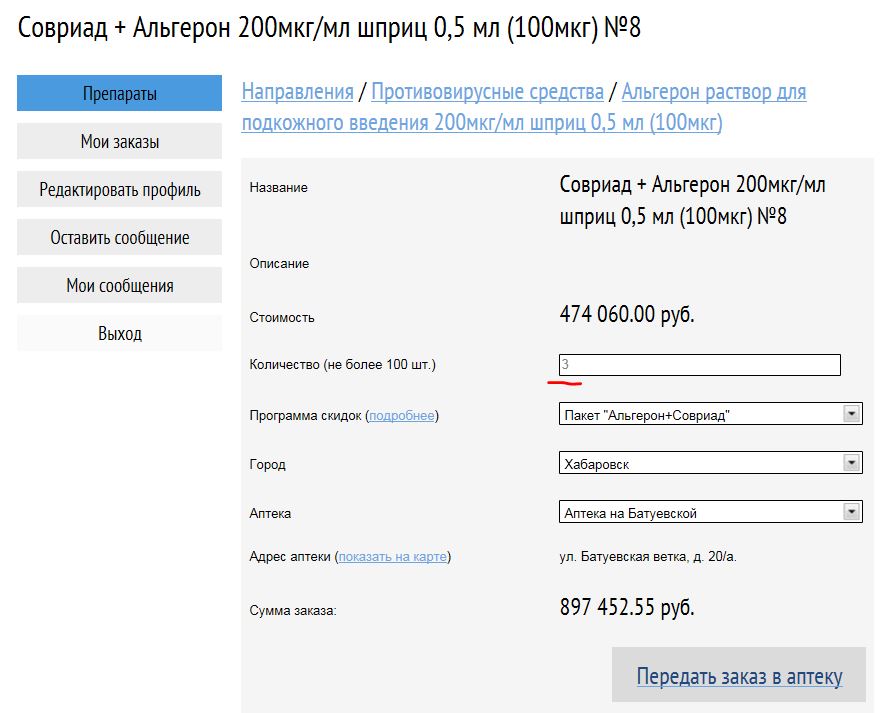
Task: Open the Город dropdown showing Хабаровск
Action: click(x=711, y=463)
